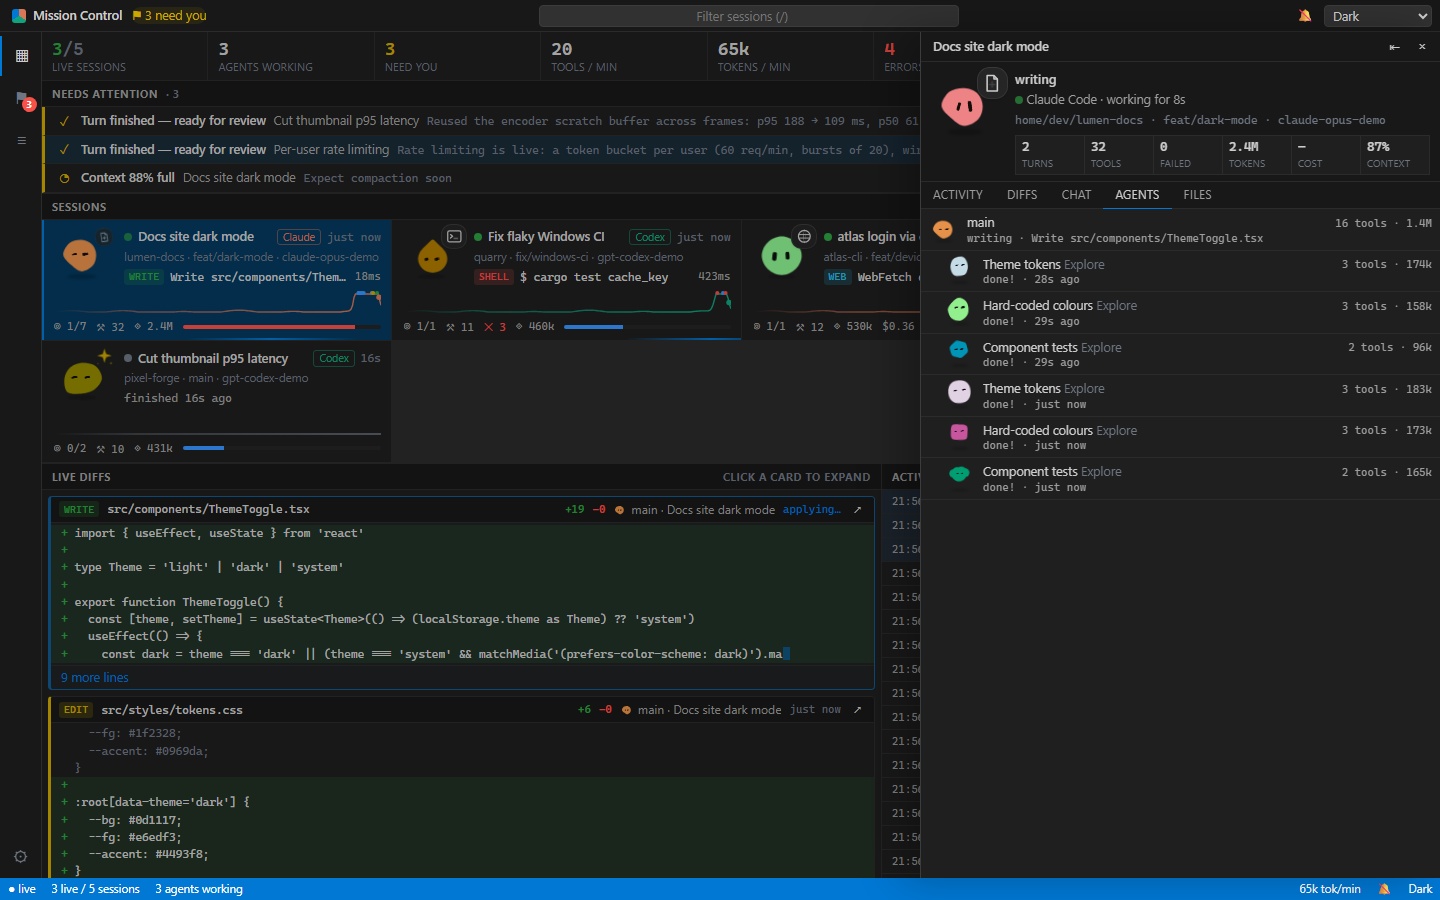Open the Context 88% full attention row
The image size is (1440, 900).
(x=482, y=178)
